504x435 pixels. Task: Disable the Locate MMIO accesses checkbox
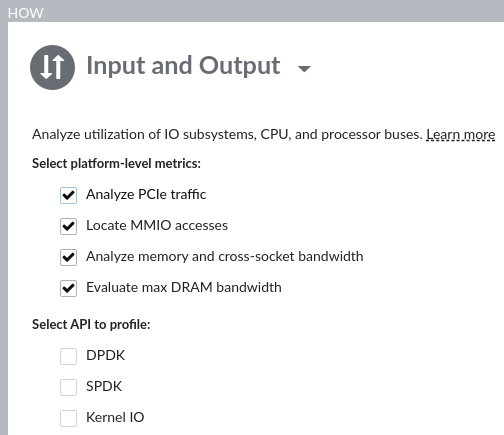click(x=68, y=226)
